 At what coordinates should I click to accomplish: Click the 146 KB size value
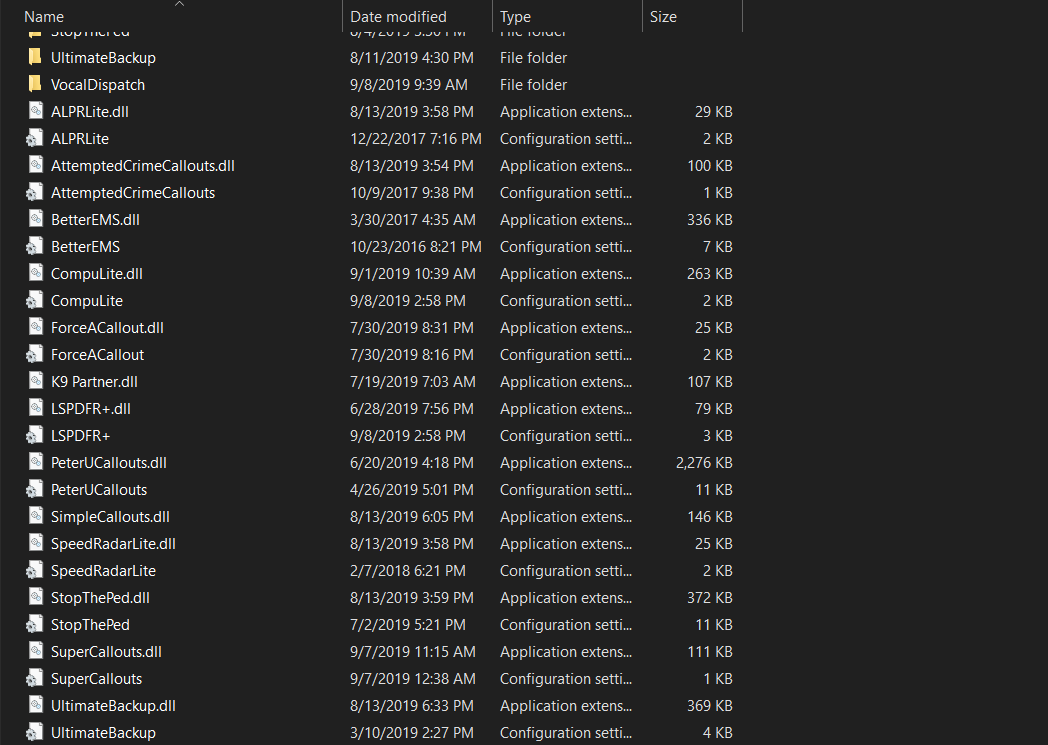coord(709,517)
